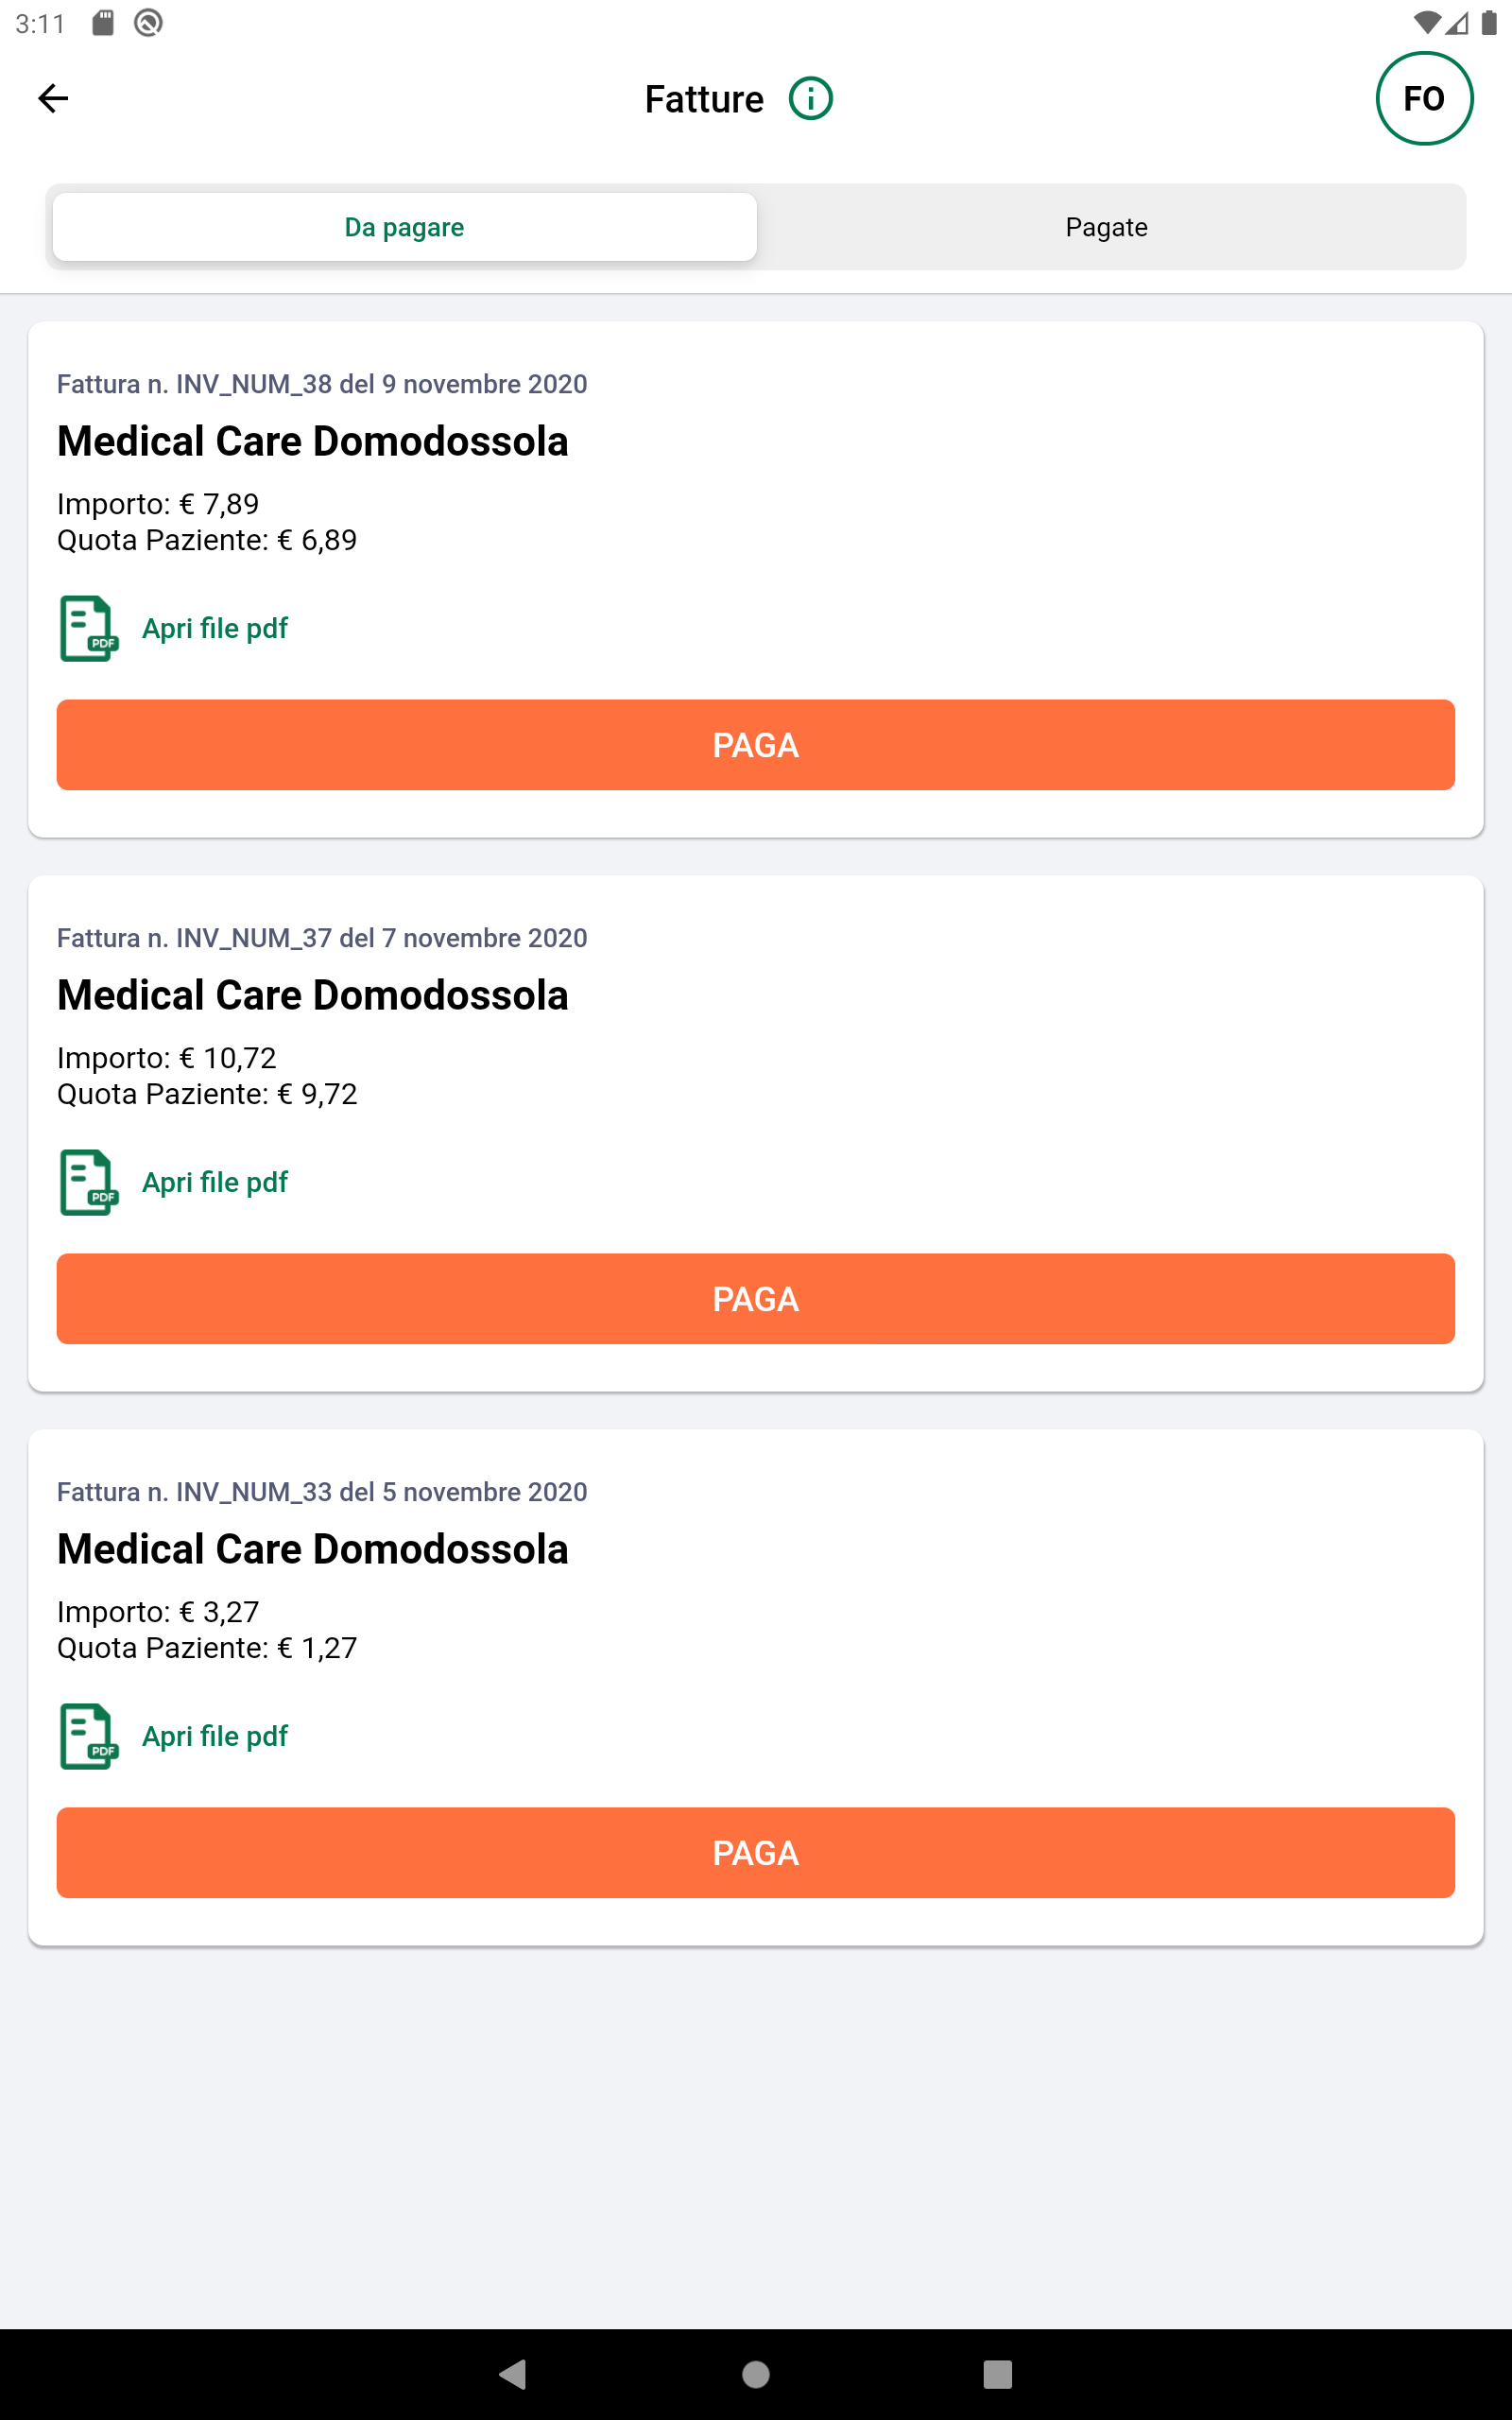This screenshot has width=1512, height=2420.
Task: Pay the 9 novembre 2020 invoice
Action: (x=755, y=745)
